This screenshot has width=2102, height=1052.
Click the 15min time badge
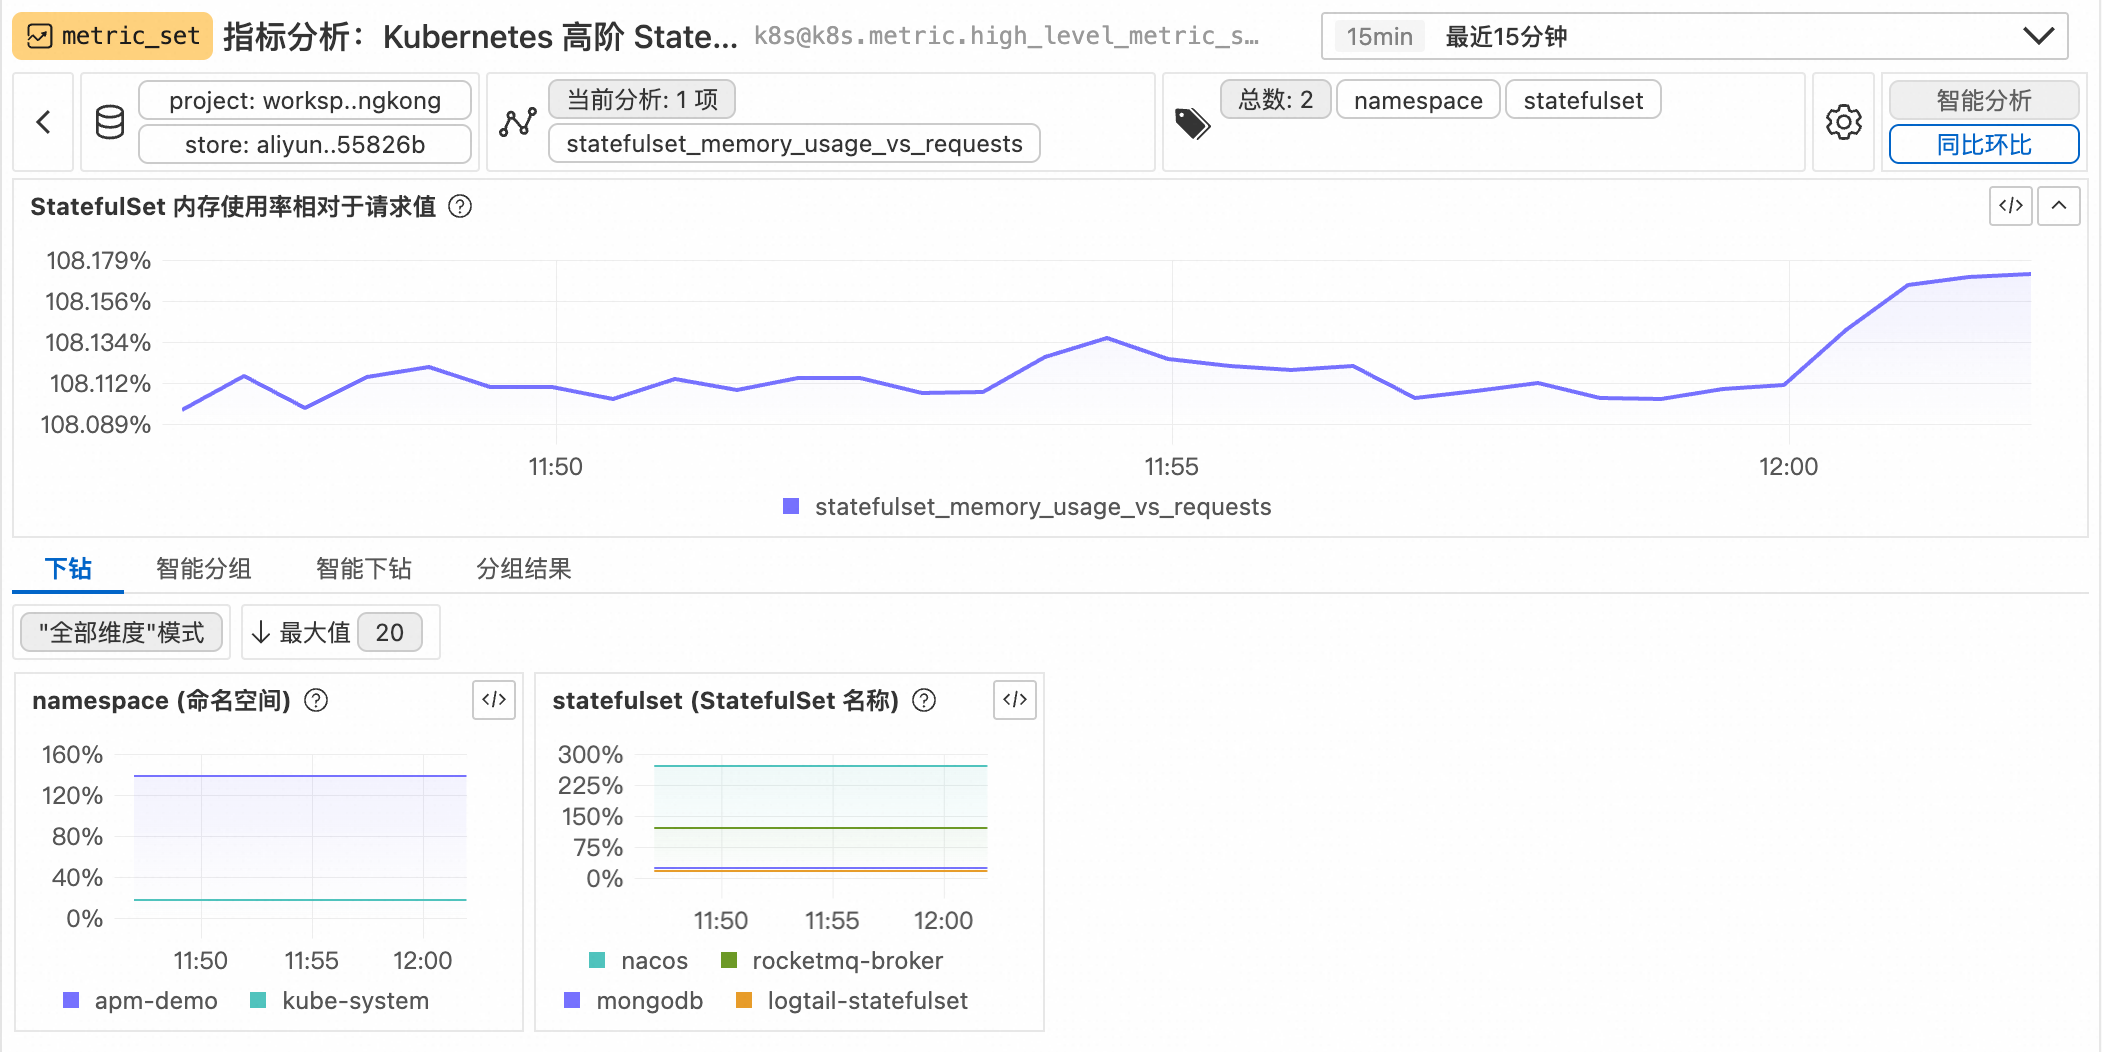tap(1379, 37)
